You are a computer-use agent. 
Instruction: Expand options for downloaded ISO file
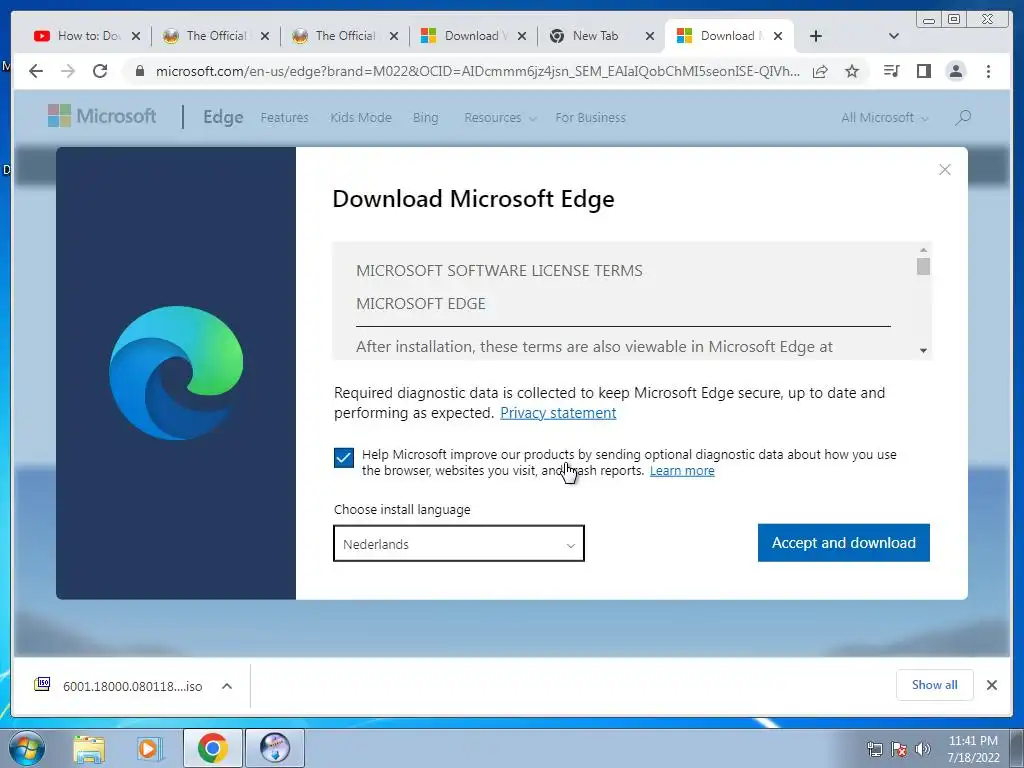click(227, 686)
